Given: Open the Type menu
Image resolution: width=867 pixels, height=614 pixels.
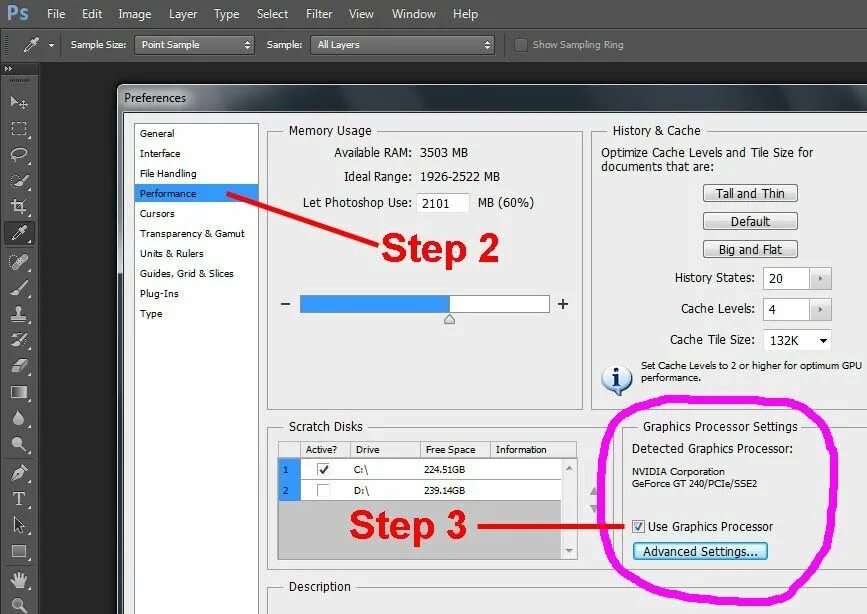Looking at the screenshot, I should 227,14.
